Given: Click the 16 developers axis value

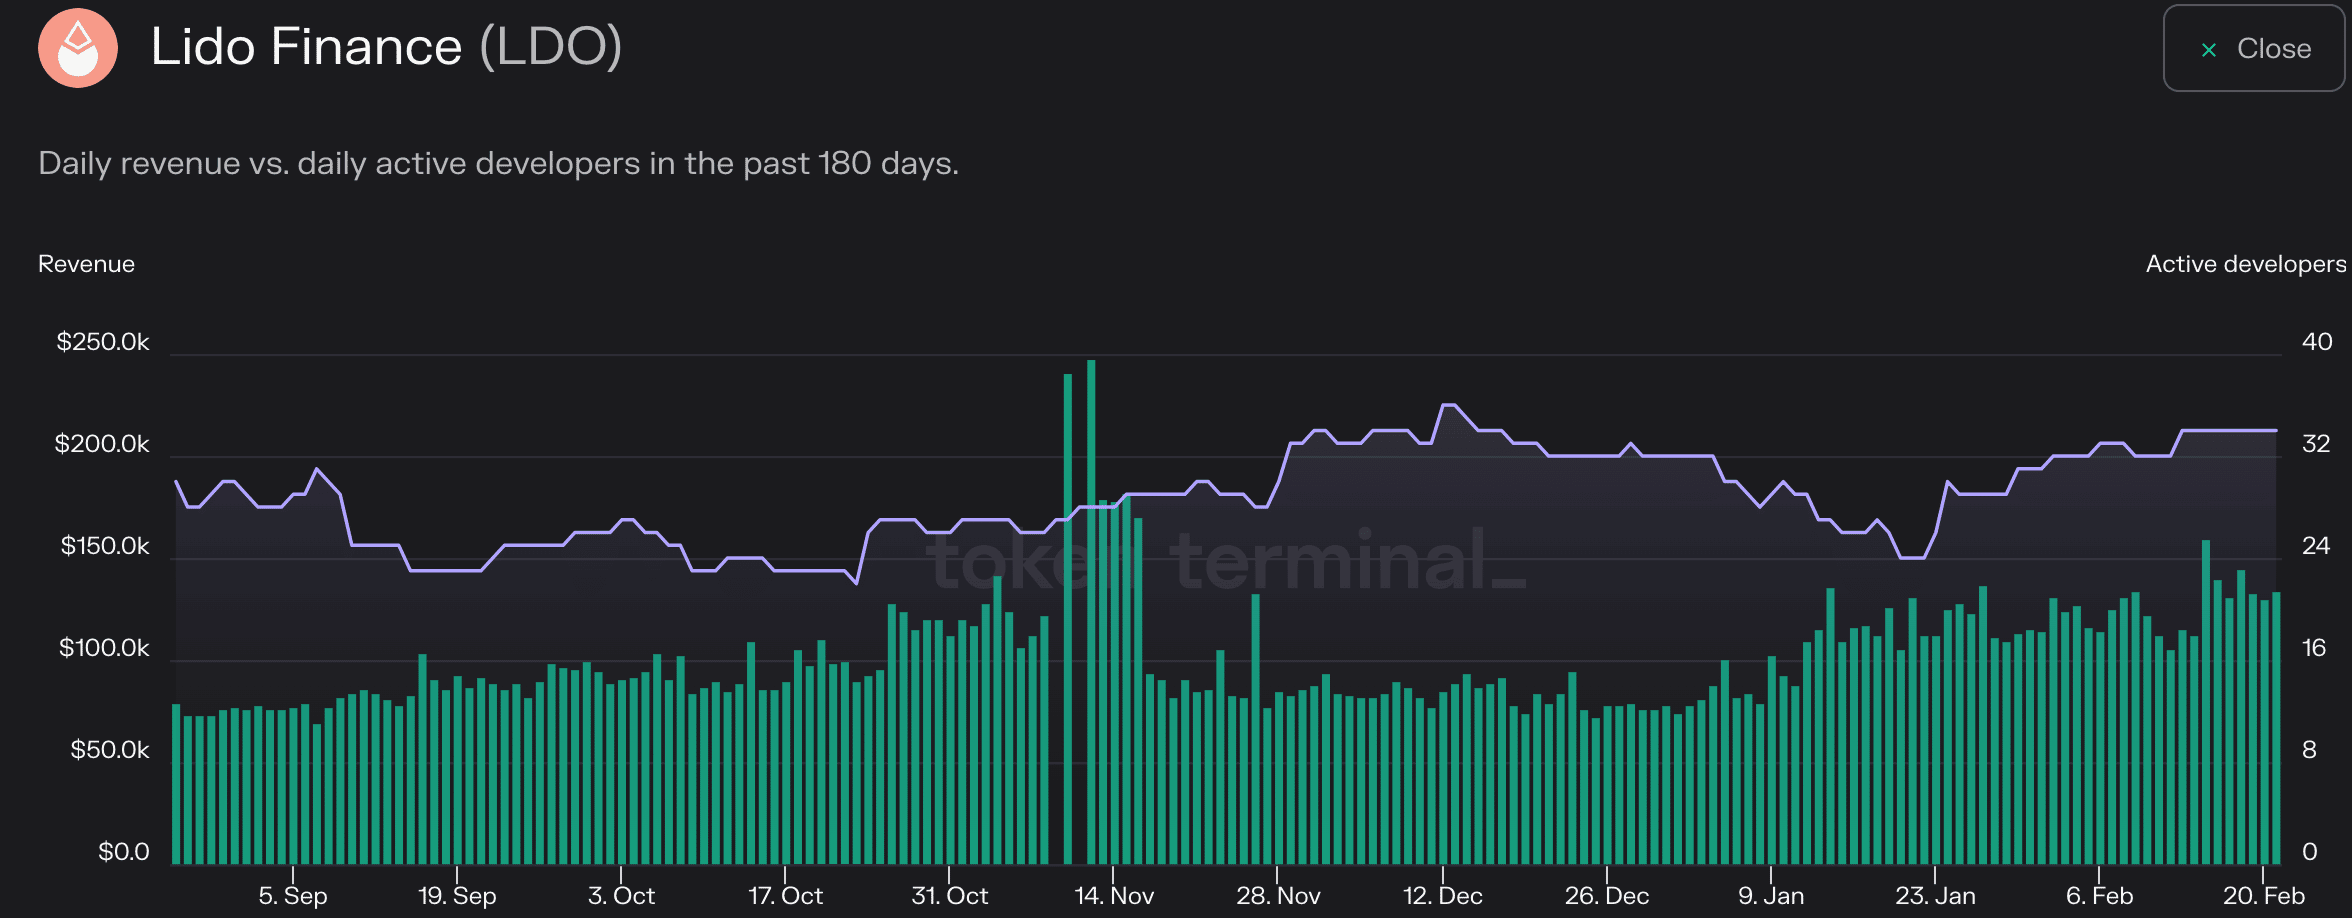Looking at the screenshot, I should tap(2314, 648).
